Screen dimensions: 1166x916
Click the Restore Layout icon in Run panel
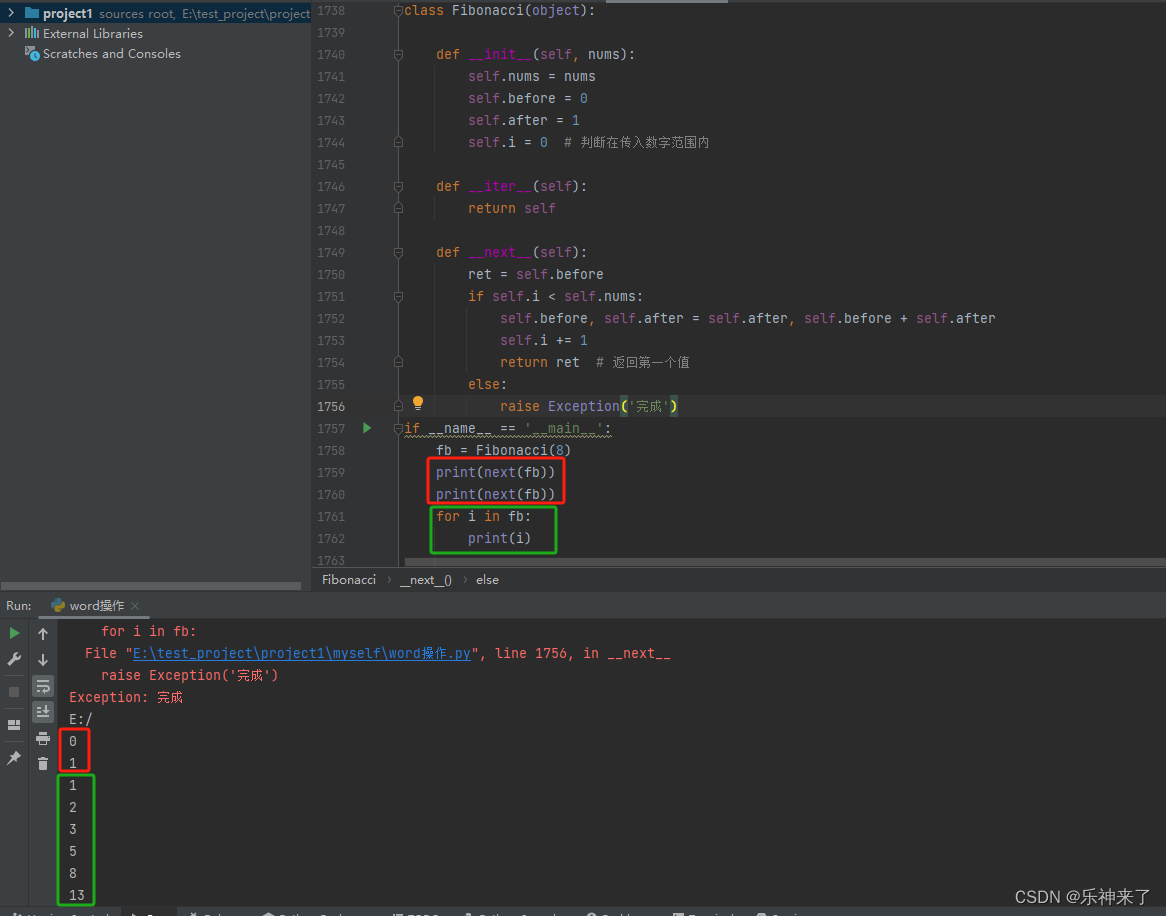coord(14,724)
